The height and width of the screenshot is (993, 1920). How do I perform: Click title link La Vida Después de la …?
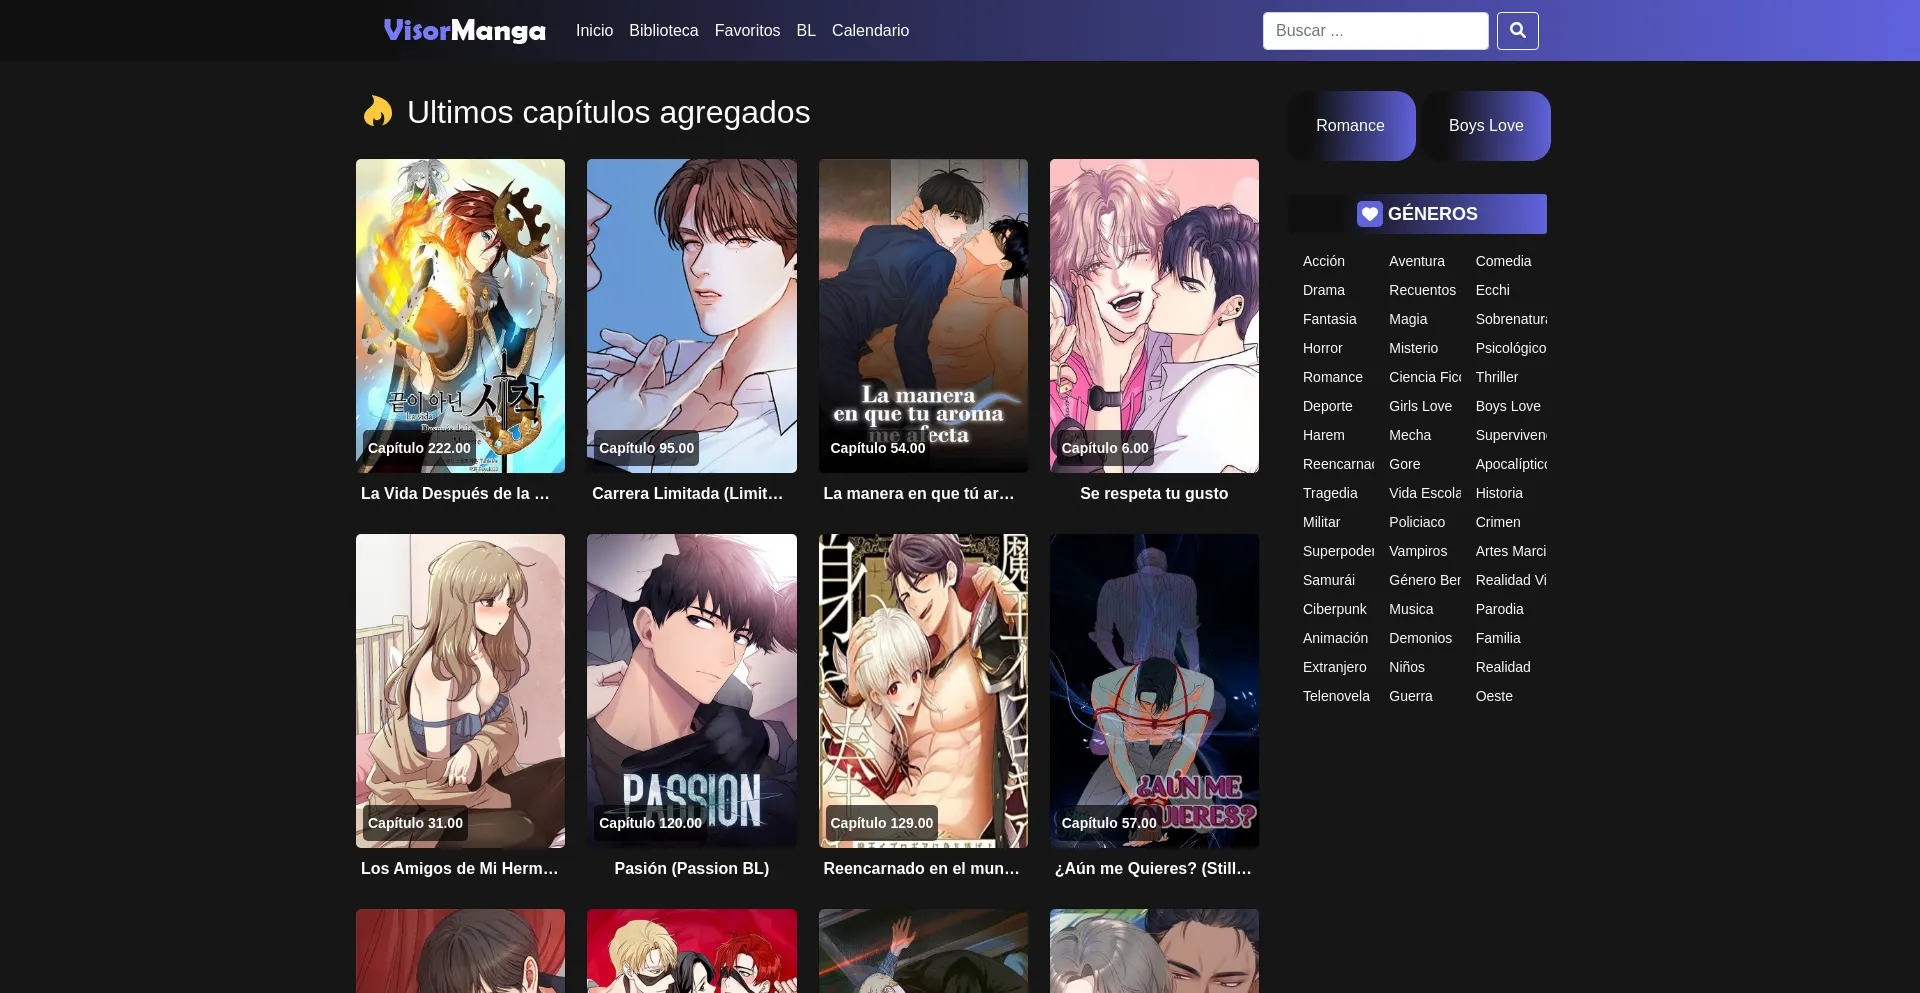[x=455, y=493]
